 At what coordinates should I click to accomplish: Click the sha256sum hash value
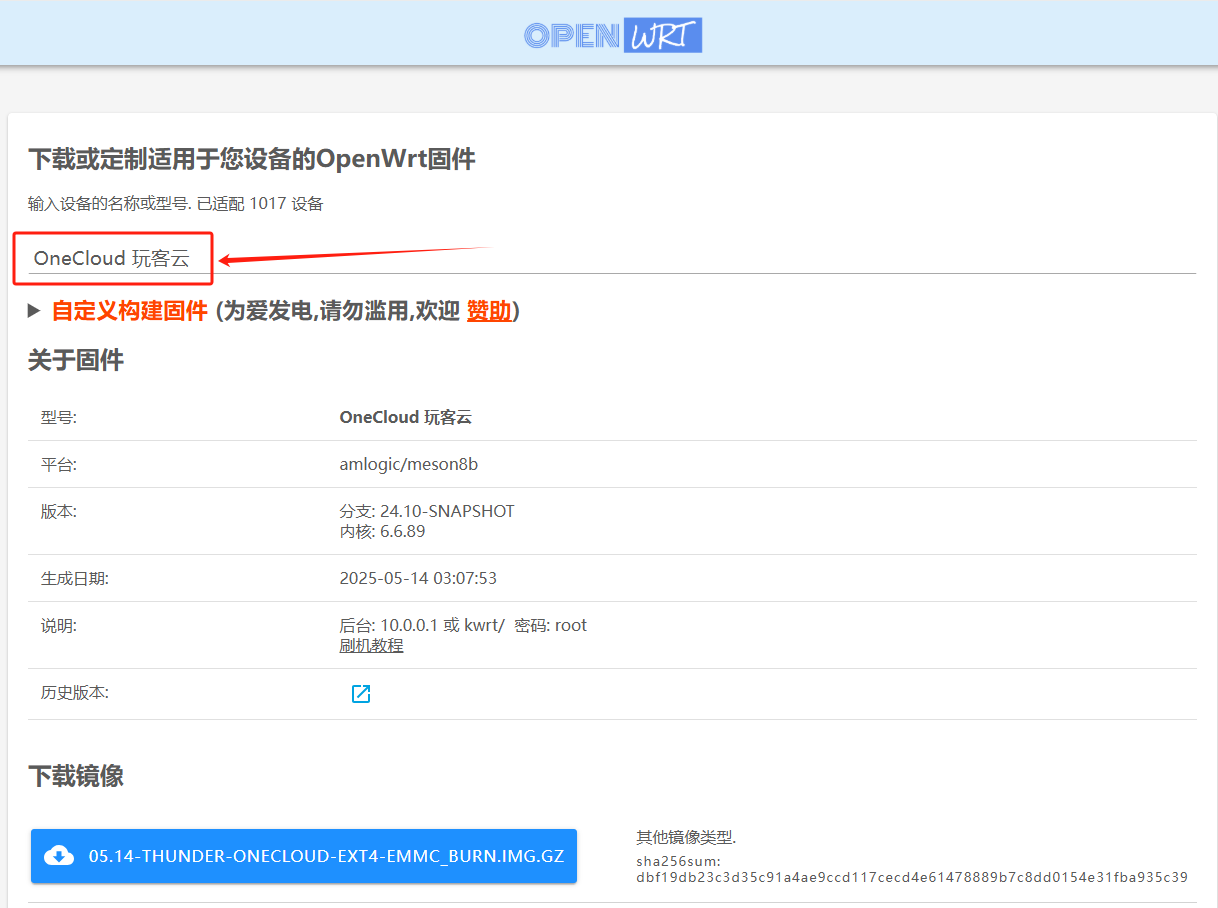coord(911,878)
